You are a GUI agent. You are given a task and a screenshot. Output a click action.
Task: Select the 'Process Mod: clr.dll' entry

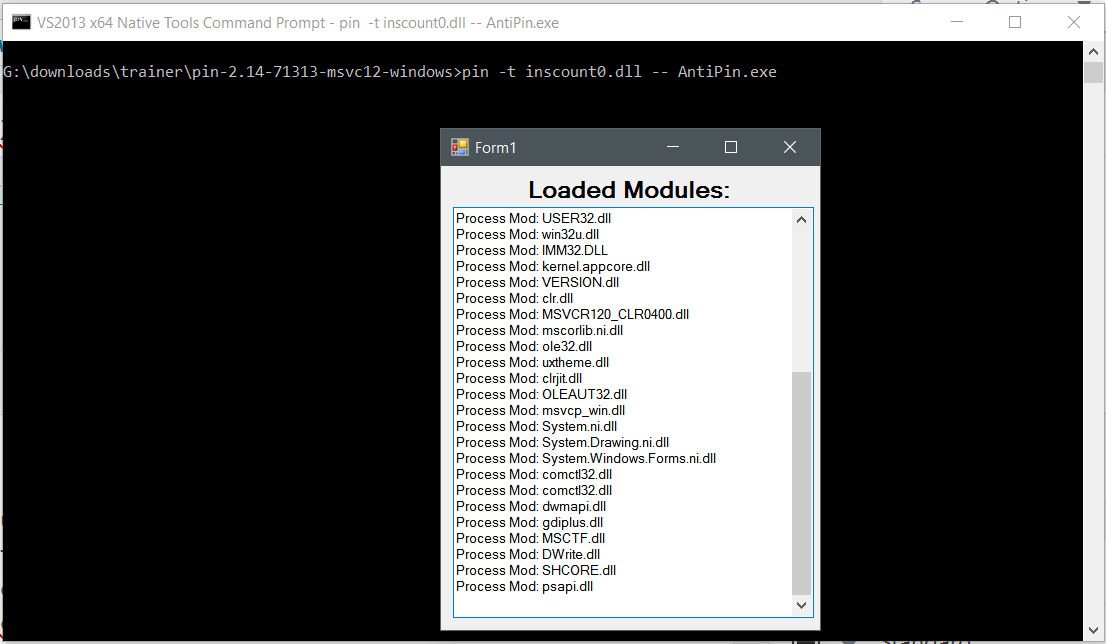tap(514, 298)
